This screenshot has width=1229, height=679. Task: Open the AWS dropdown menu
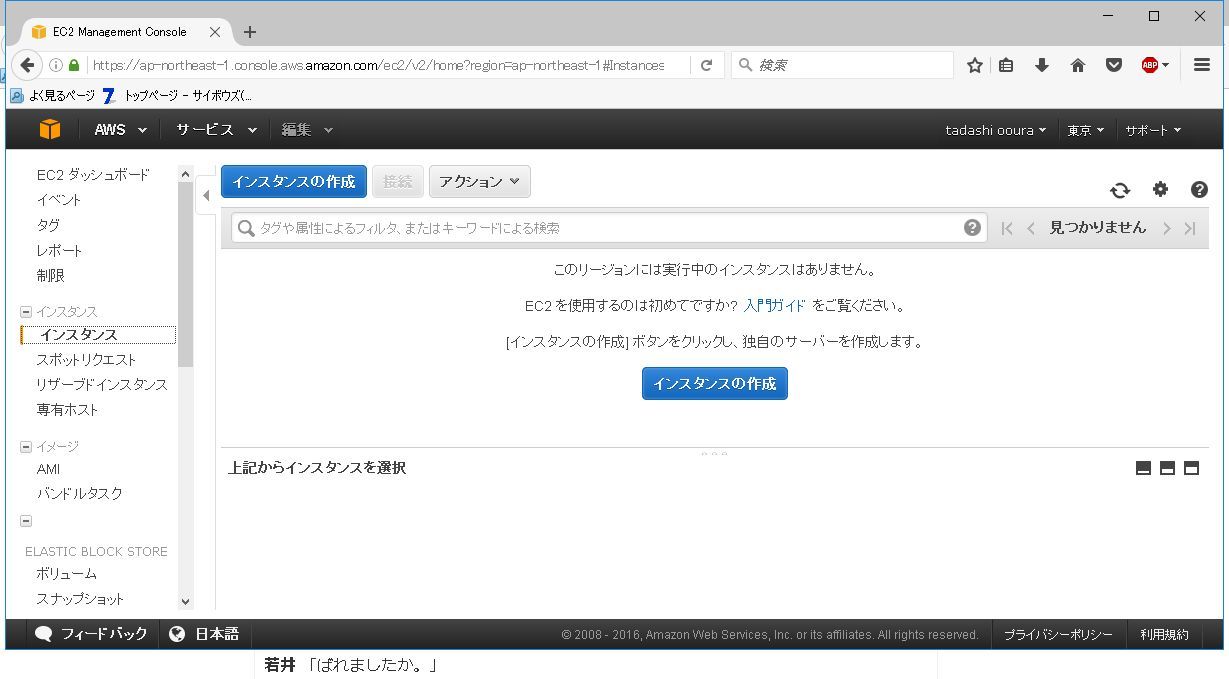click(x=120, y=130)
